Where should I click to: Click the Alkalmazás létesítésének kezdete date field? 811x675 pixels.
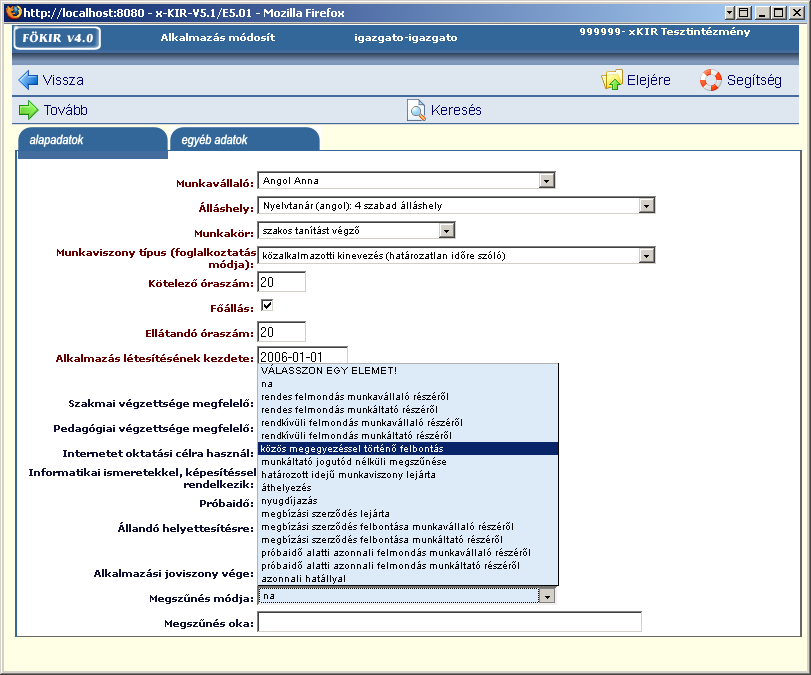point(303,356)
